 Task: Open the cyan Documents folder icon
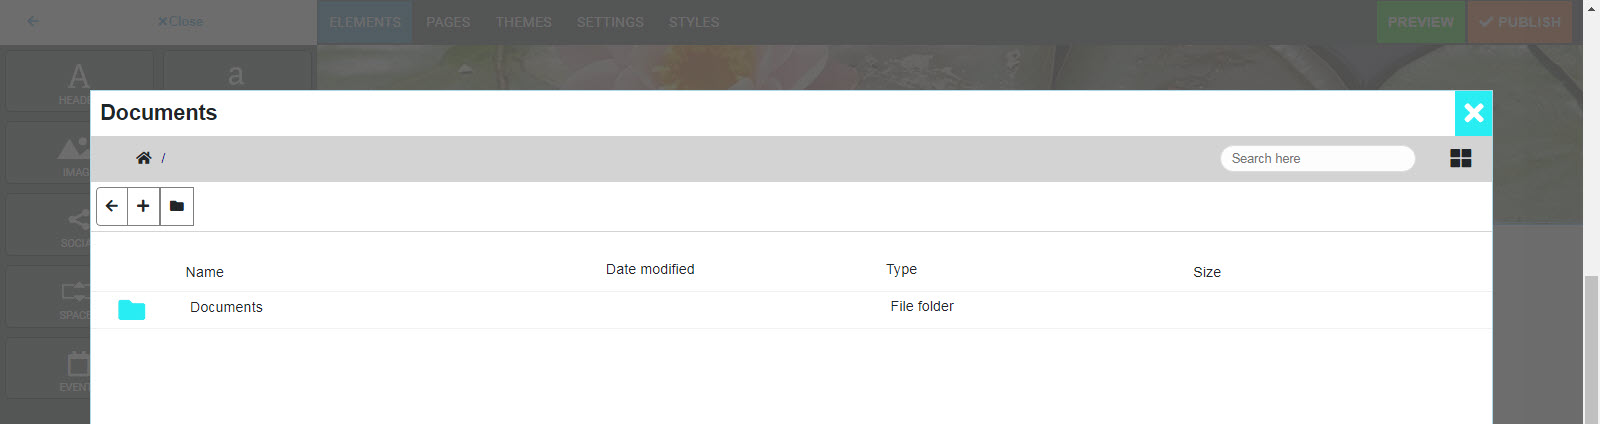(132, 310)
